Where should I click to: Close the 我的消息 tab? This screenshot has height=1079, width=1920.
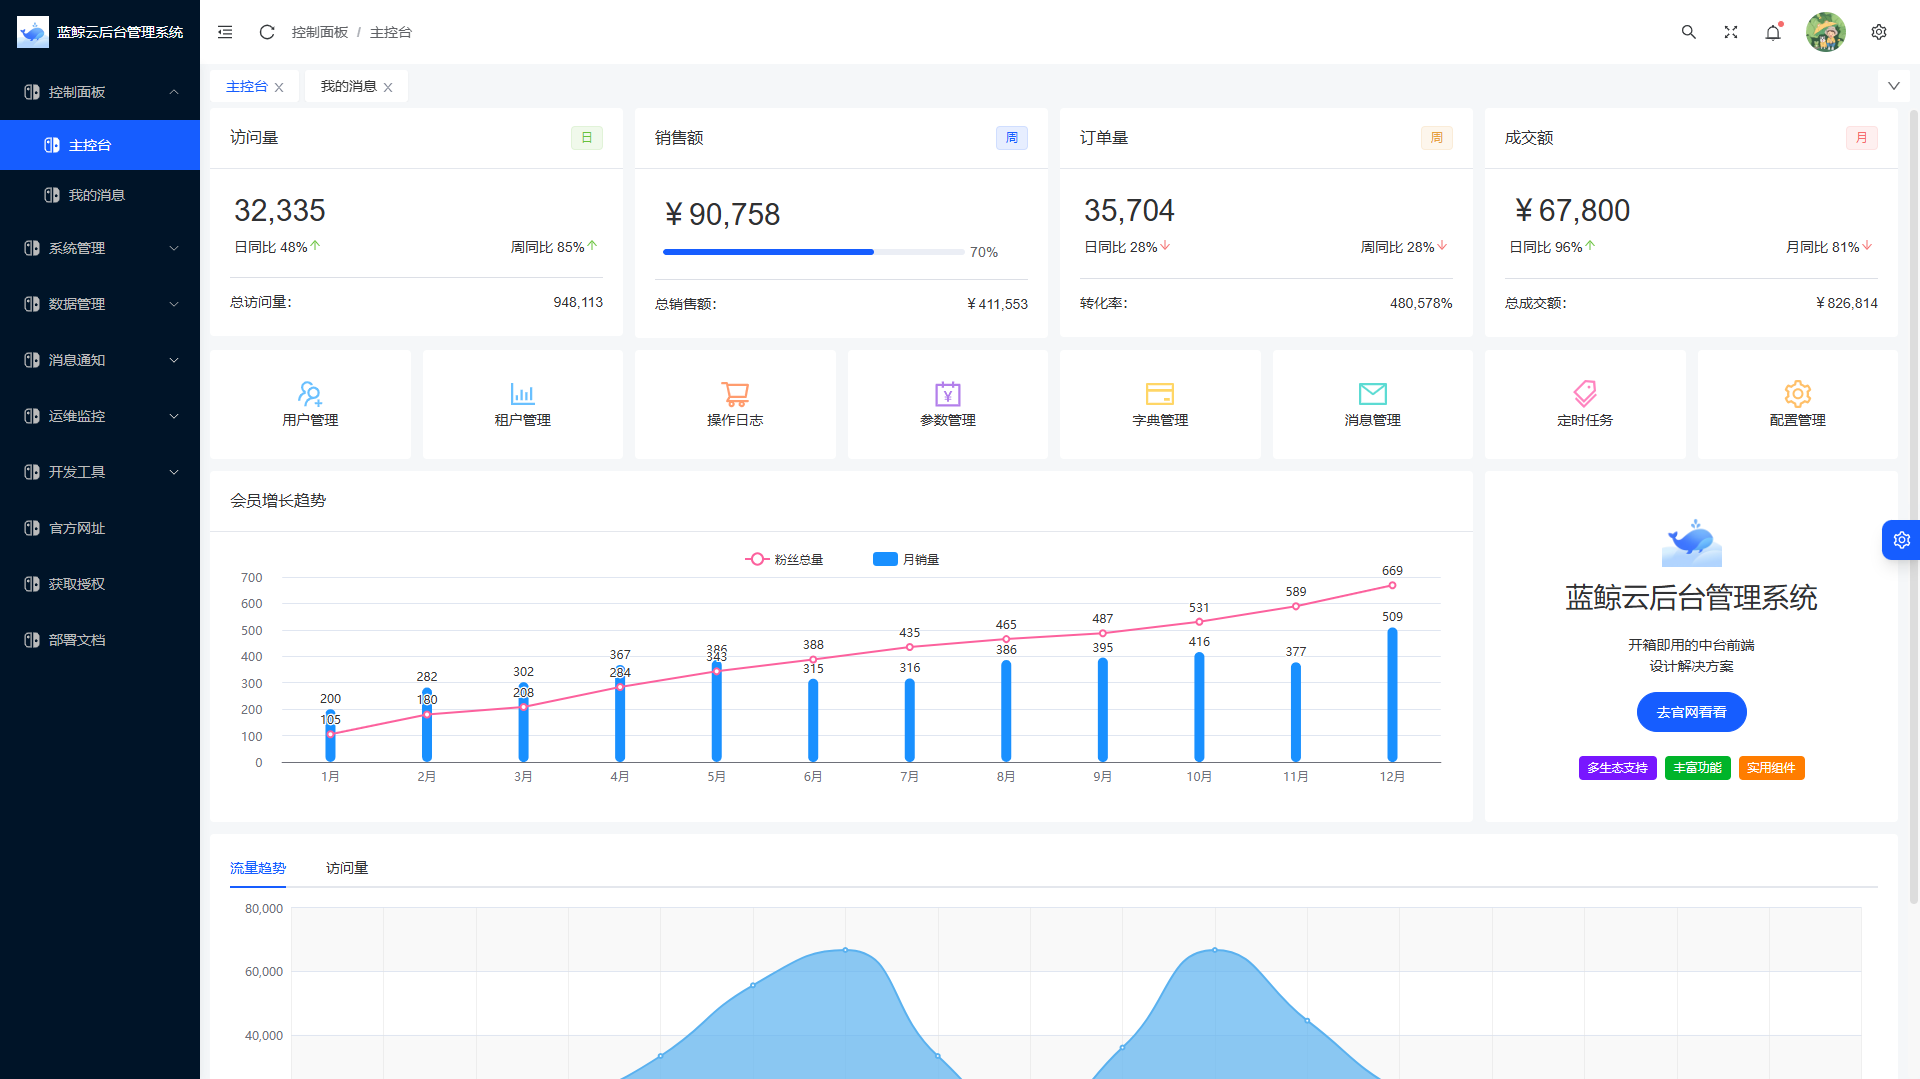(x=388, y=88)
